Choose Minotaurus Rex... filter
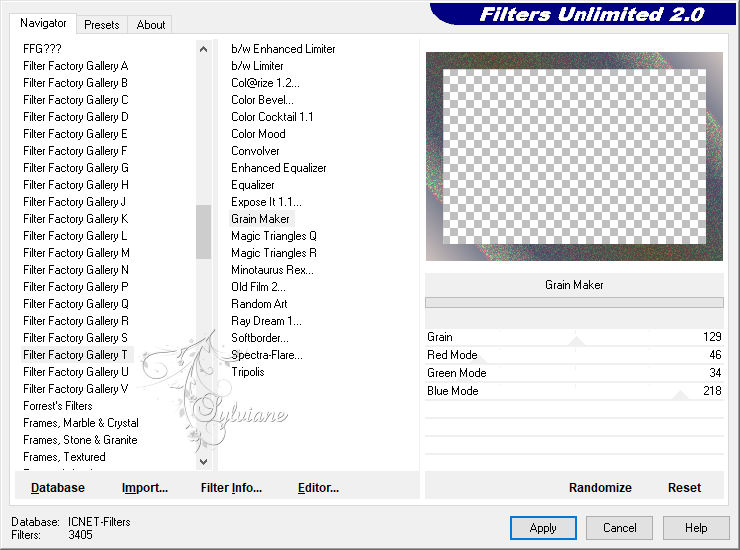Screen dimensions: 740x550 (272, 270)
